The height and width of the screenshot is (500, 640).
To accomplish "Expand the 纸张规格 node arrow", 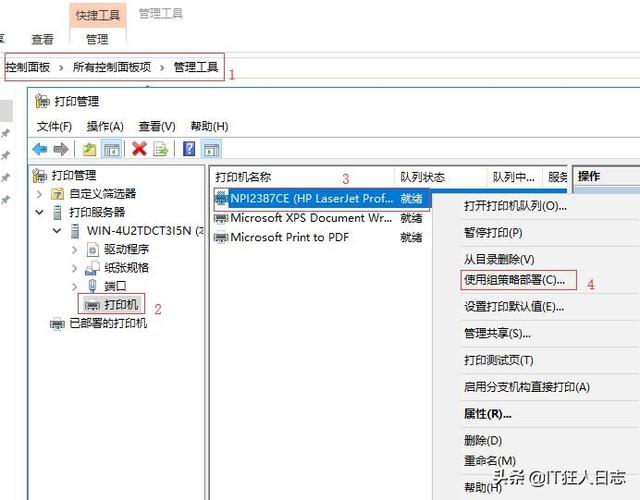I will (x=75, y=267).
